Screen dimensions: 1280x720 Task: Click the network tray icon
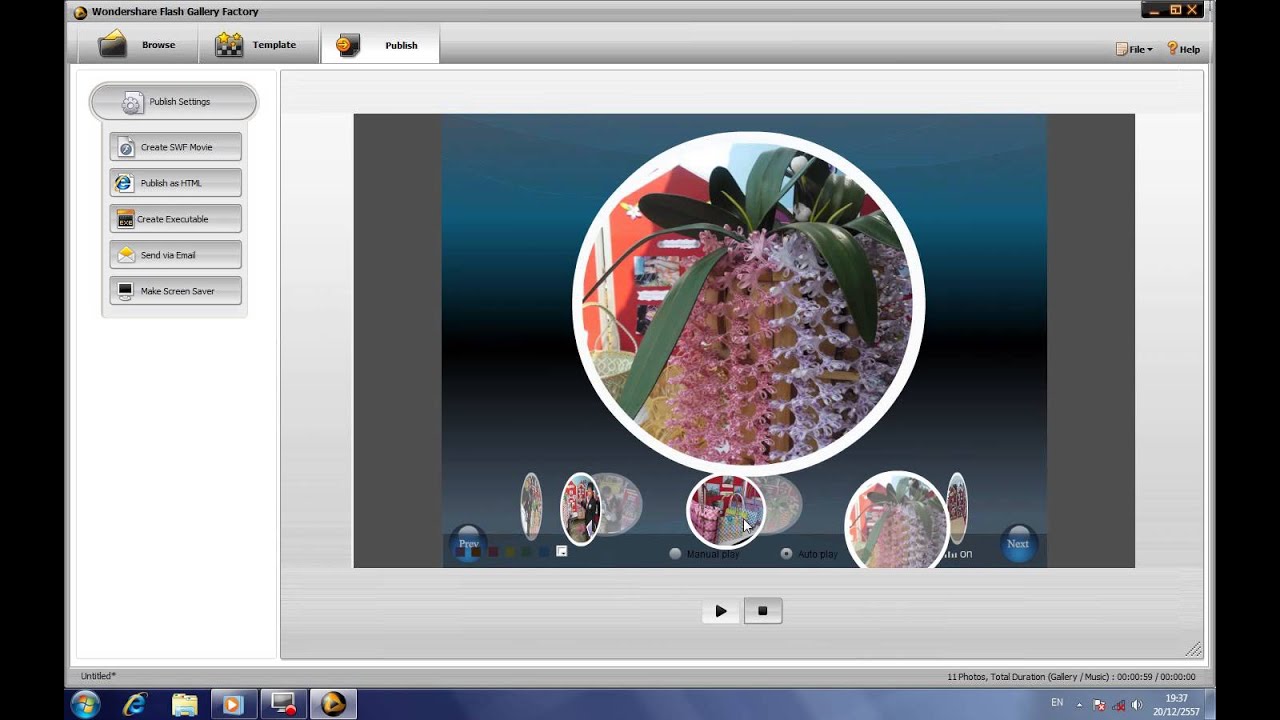click(1118, 705)
